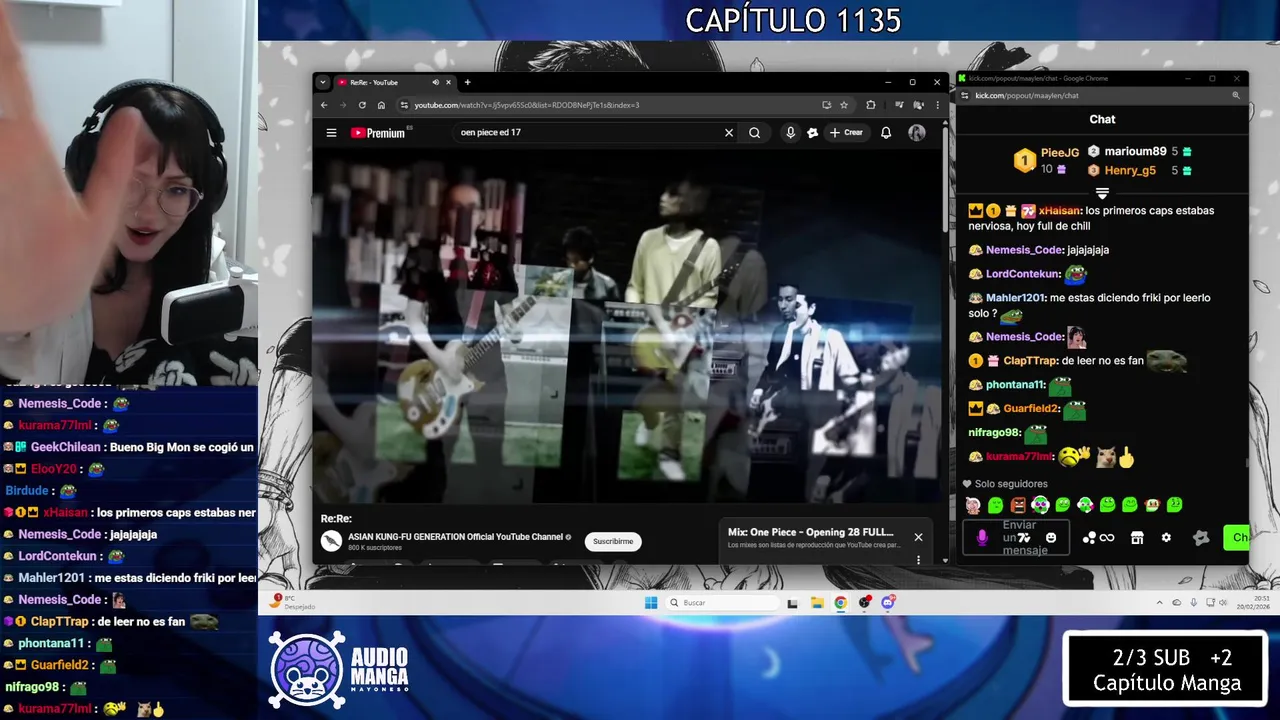Bookmark the YouTube page with the star
The image size is (1280, 720).
(x=844, y=105)
